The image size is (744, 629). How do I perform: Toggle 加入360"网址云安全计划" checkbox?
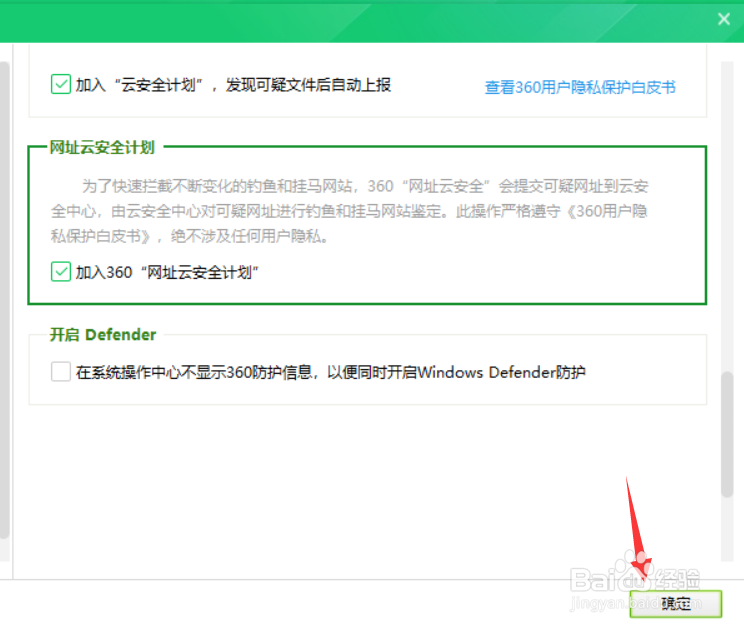61,272
